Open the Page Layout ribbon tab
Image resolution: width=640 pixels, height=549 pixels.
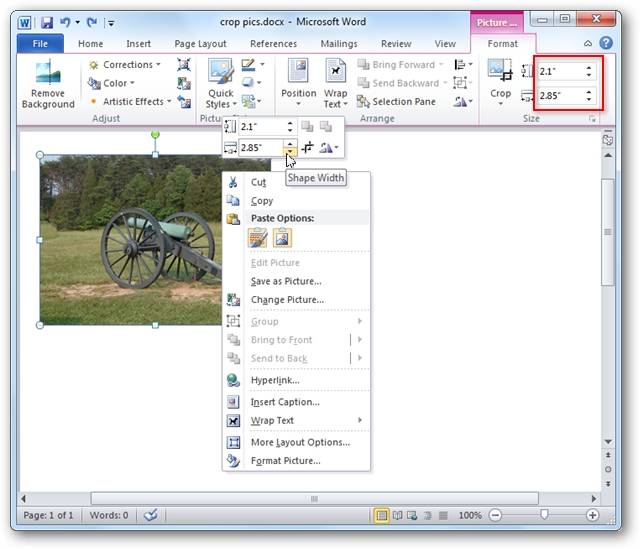coord(200,44)
